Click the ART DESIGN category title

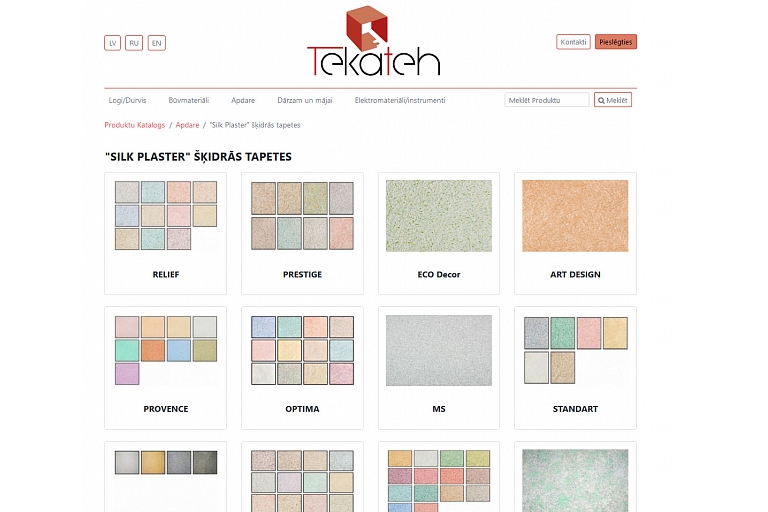[x=575, y=274]
